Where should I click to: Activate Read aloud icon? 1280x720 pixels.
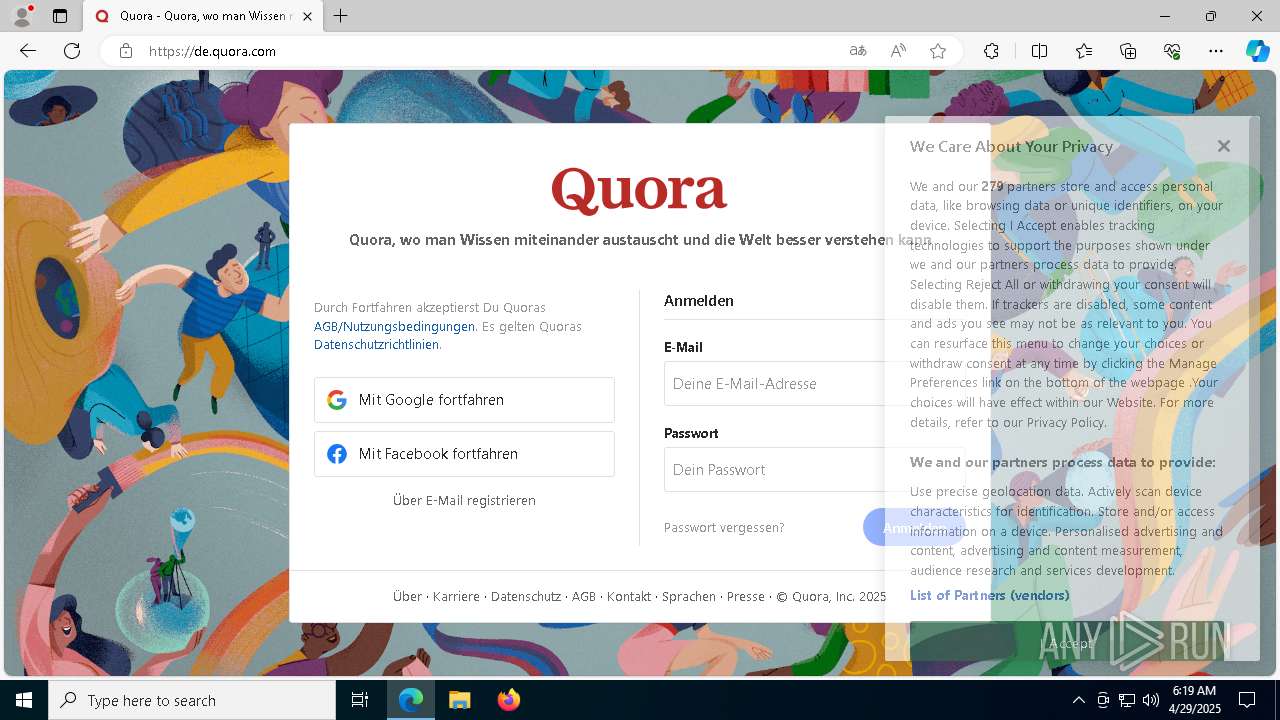(898, 51)
